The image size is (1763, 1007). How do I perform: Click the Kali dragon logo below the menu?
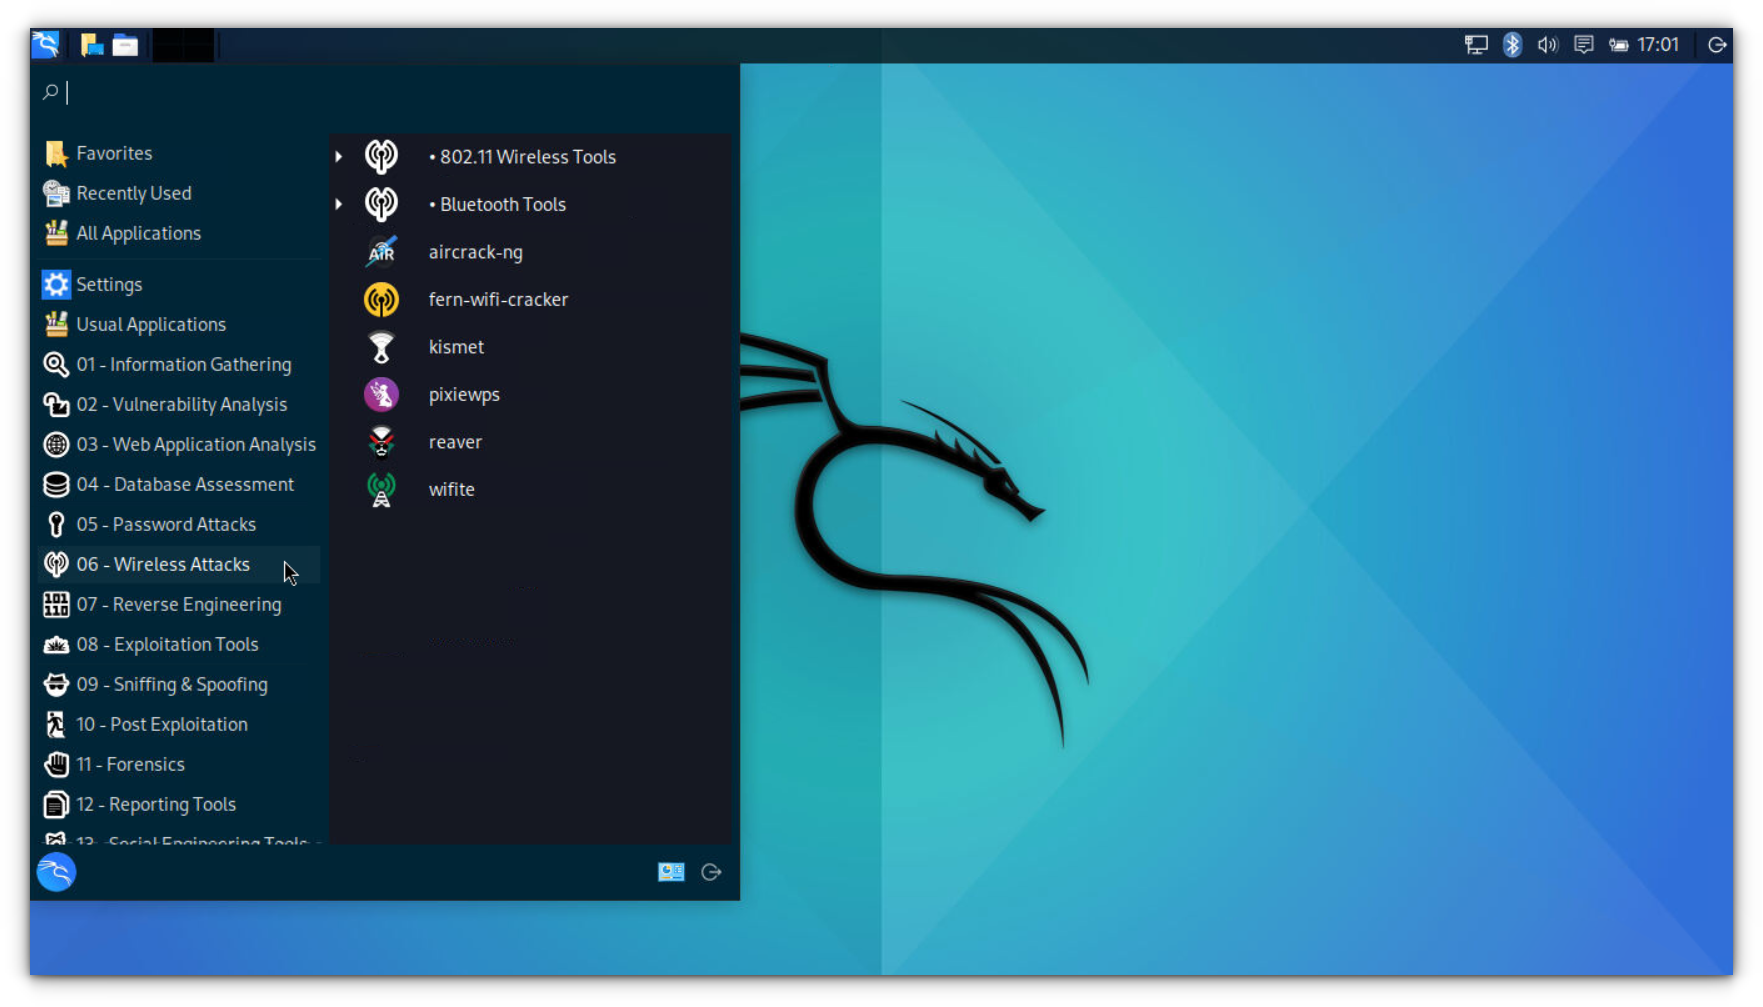[x=56, y=871]
